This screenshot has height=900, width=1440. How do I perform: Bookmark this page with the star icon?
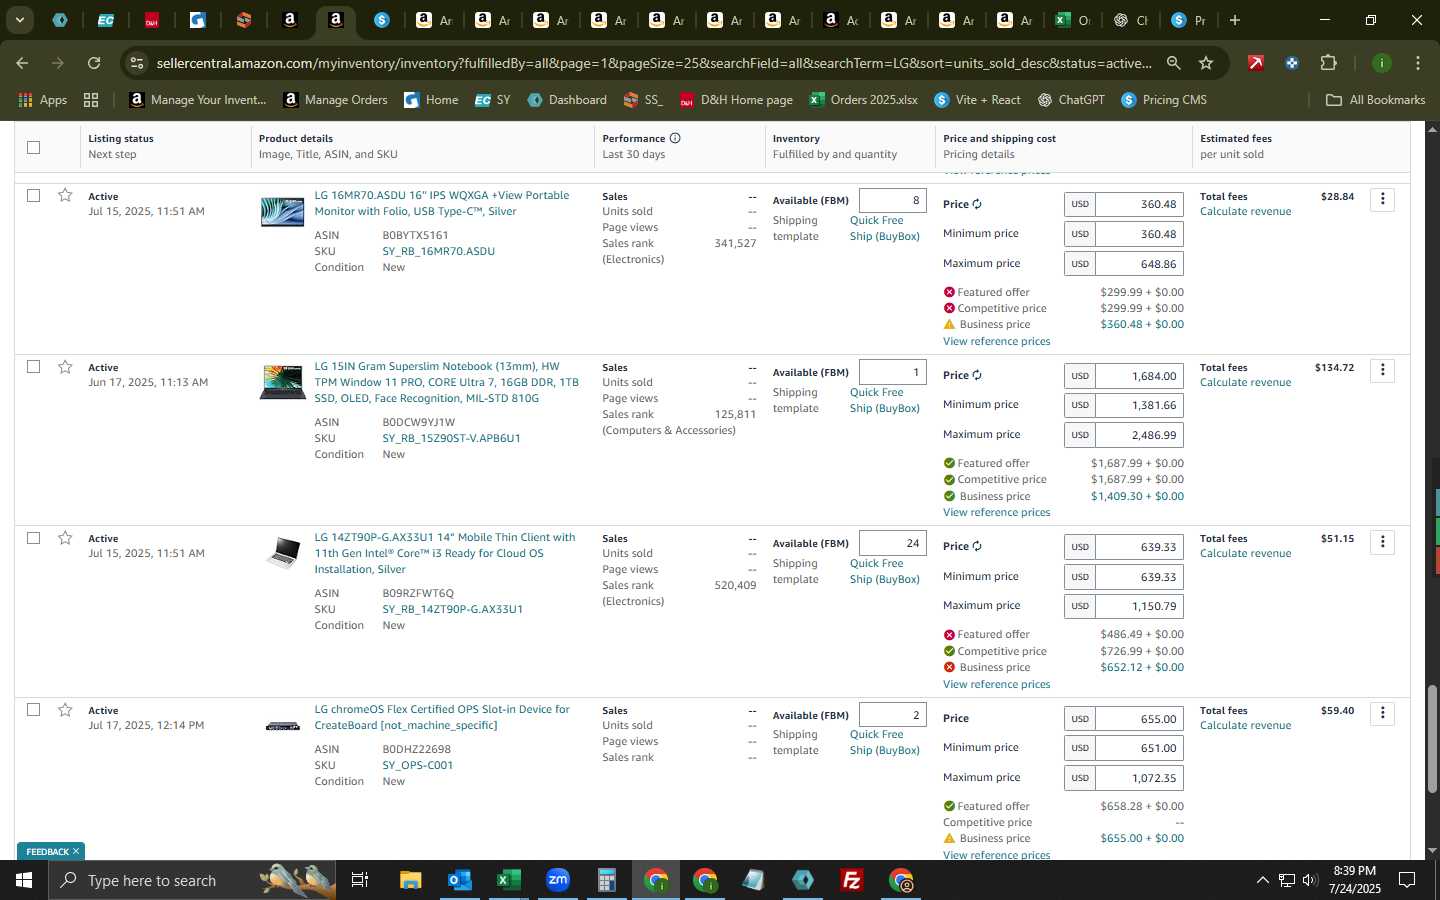click(x=1206, y=63)
